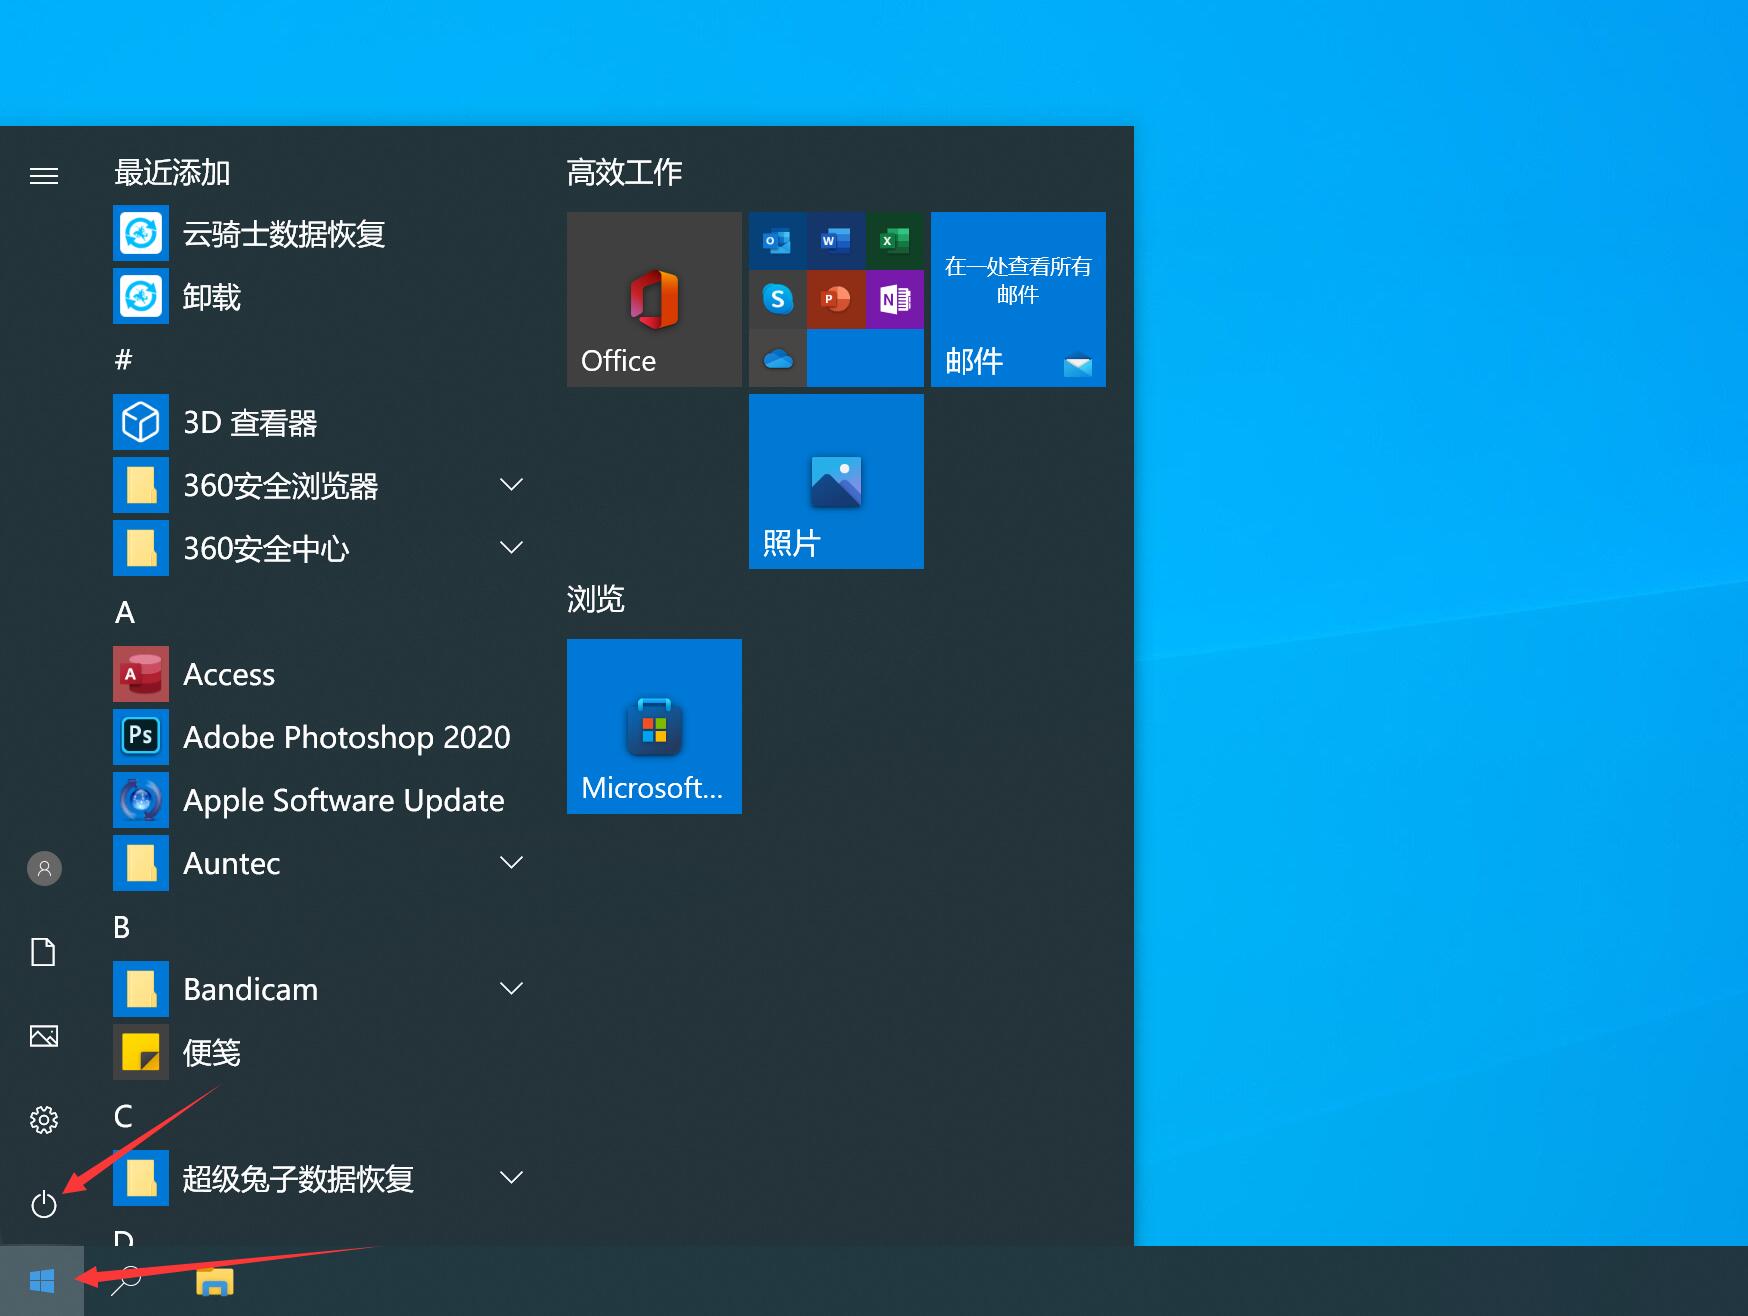1748x1316 pixels.
Task: Click the 浏览 tile group title
Action: (596, 599)
